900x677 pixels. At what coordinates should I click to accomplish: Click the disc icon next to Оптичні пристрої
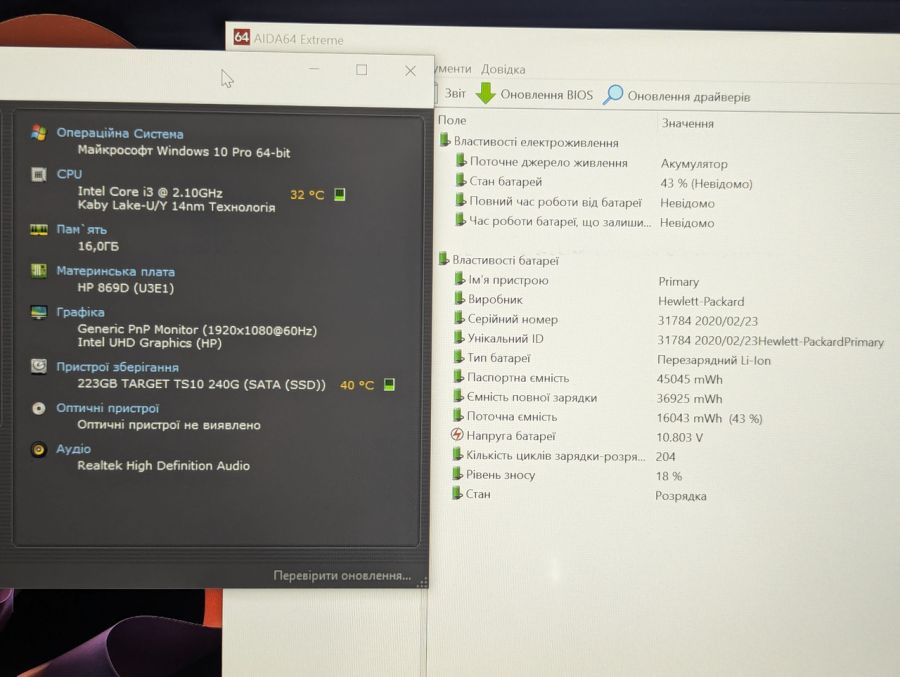38,408
